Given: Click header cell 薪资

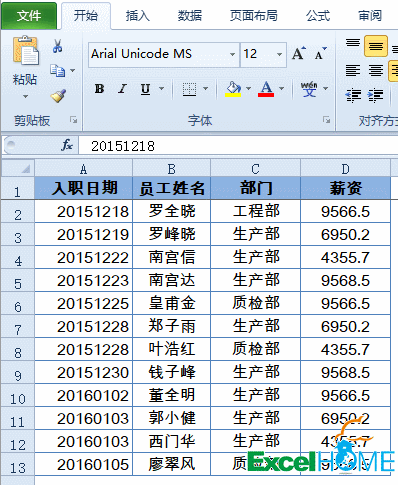Looking at the screenshot, I should pos(346,188).
